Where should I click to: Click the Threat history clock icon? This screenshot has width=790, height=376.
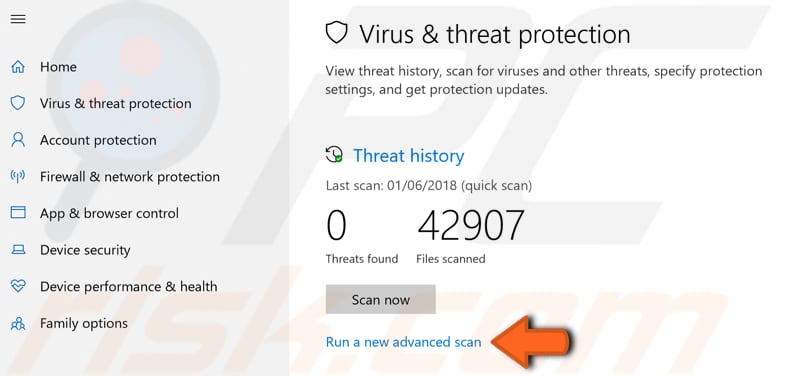334,154
